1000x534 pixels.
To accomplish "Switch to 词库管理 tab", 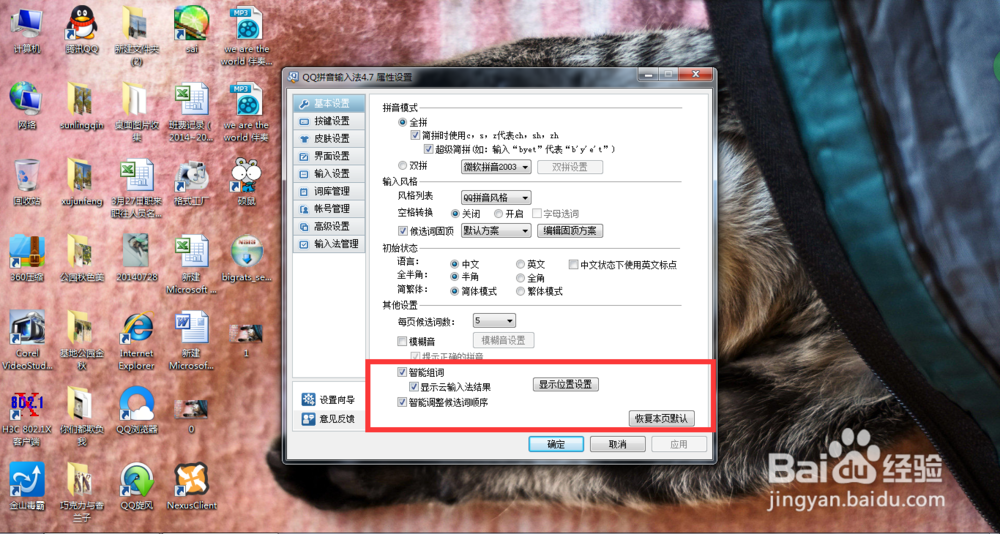I will [329, 191].
